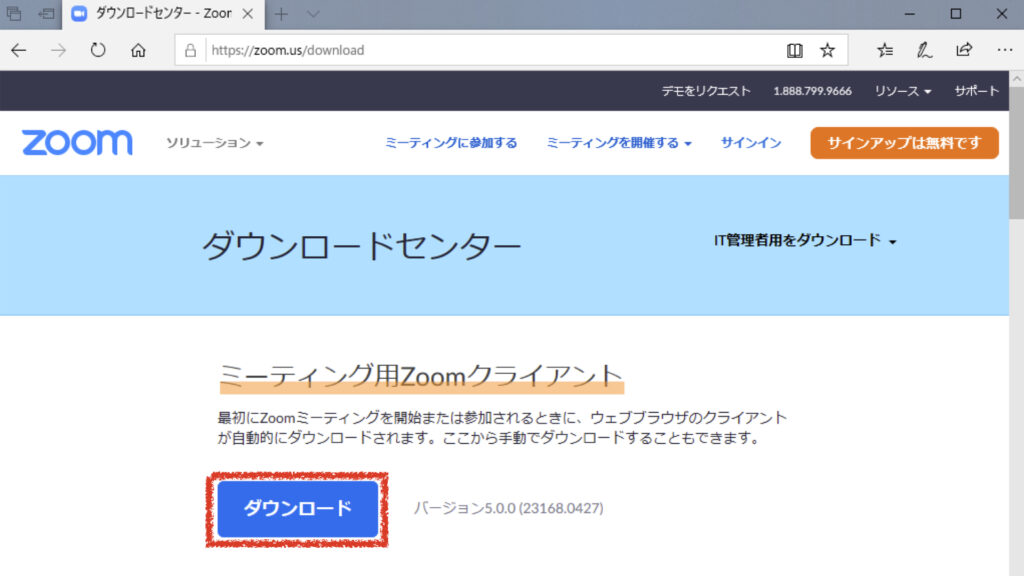This screenshot has width=1024, height=576.
Task: Click the Zoom logo
Action: [77, 143]
